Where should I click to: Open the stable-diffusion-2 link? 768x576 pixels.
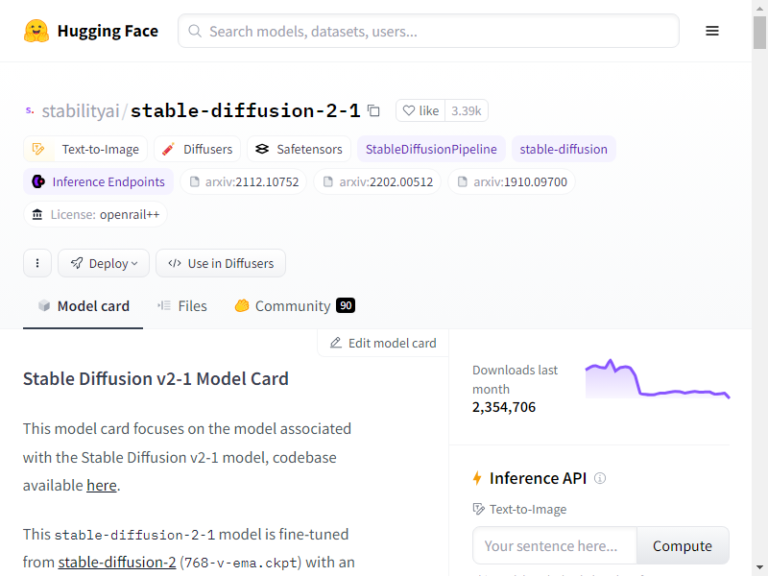117,562
